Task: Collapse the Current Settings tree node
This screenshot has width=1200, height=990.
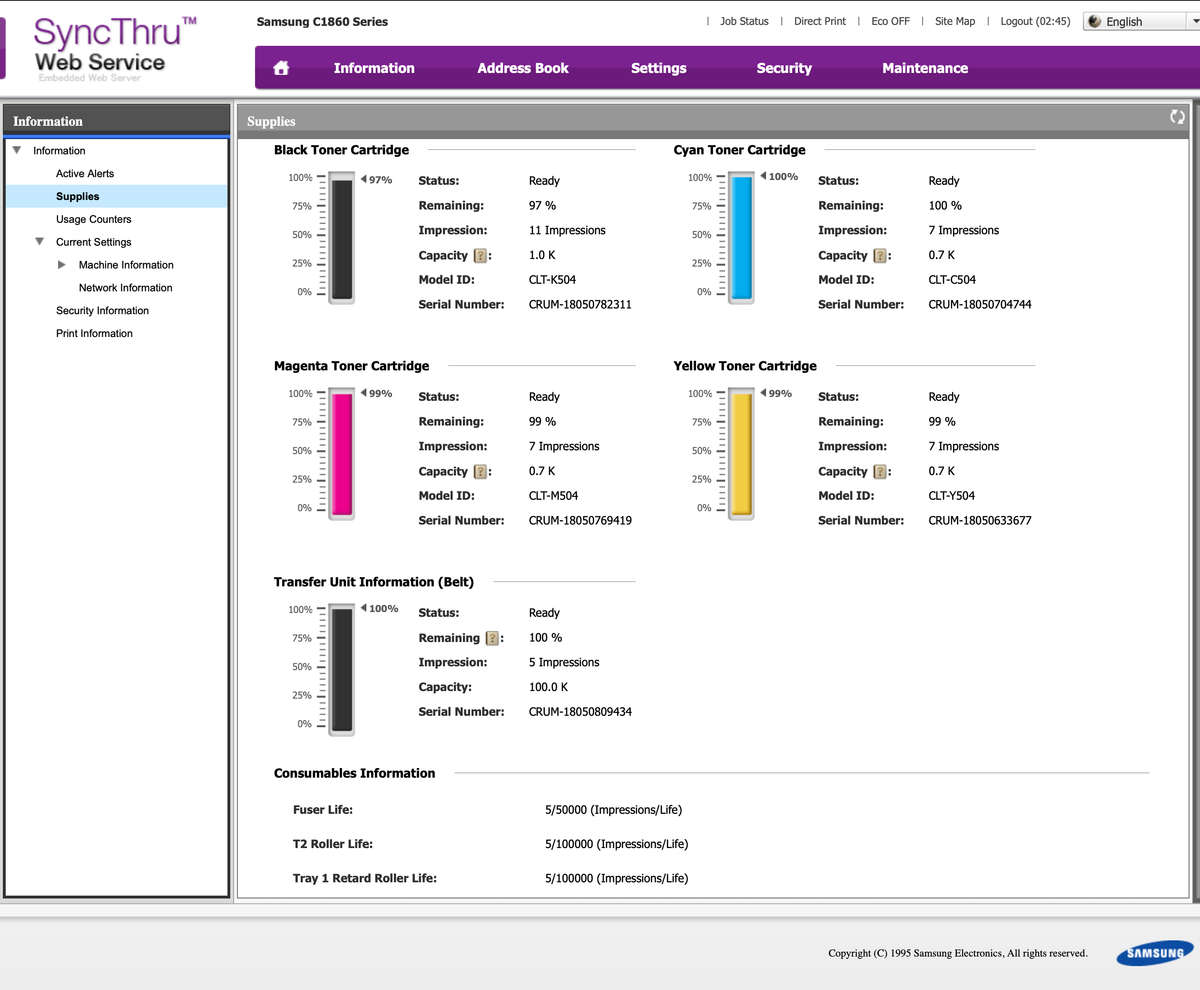Action: (39, 242)
